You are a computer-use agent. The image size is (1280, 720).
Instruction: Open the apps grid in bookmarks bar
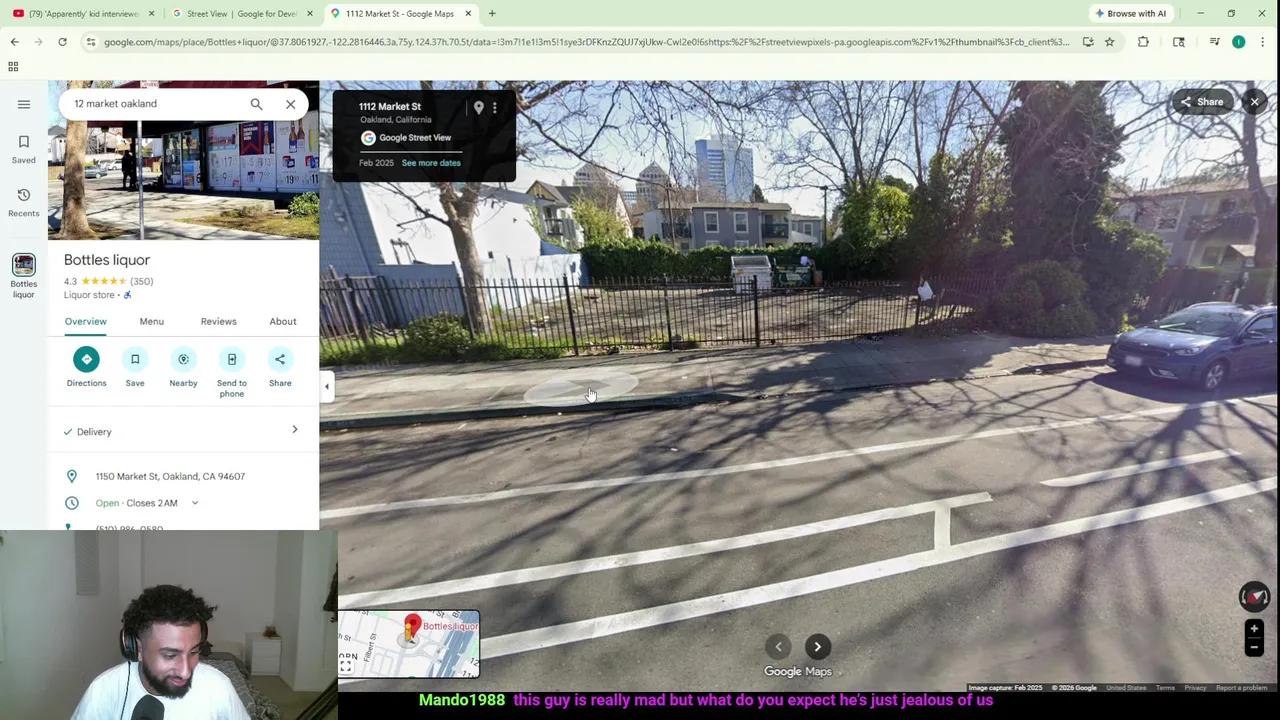tap(13, 67)
